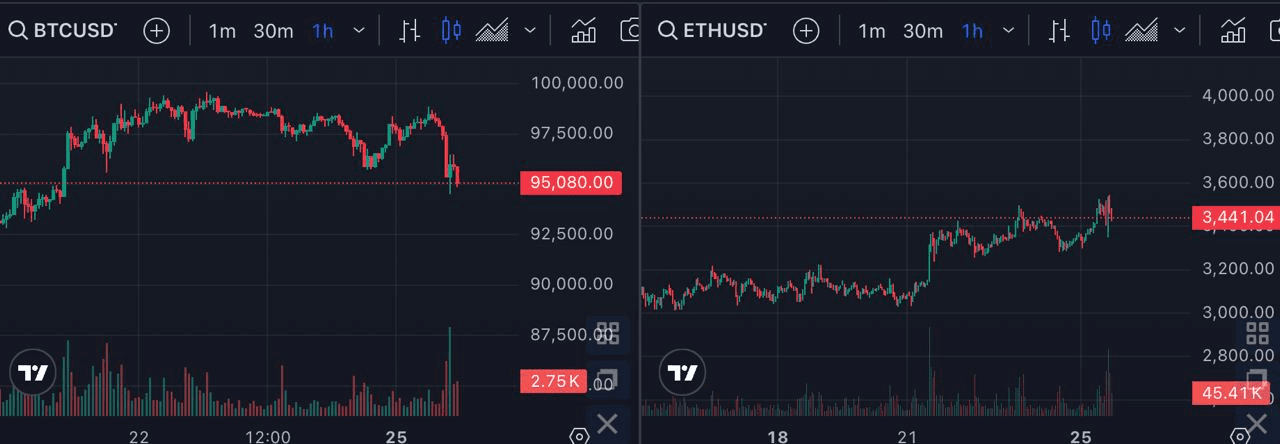Open indicators on the BTCUSD chart
1280x444 pixels.
[584, 31]
